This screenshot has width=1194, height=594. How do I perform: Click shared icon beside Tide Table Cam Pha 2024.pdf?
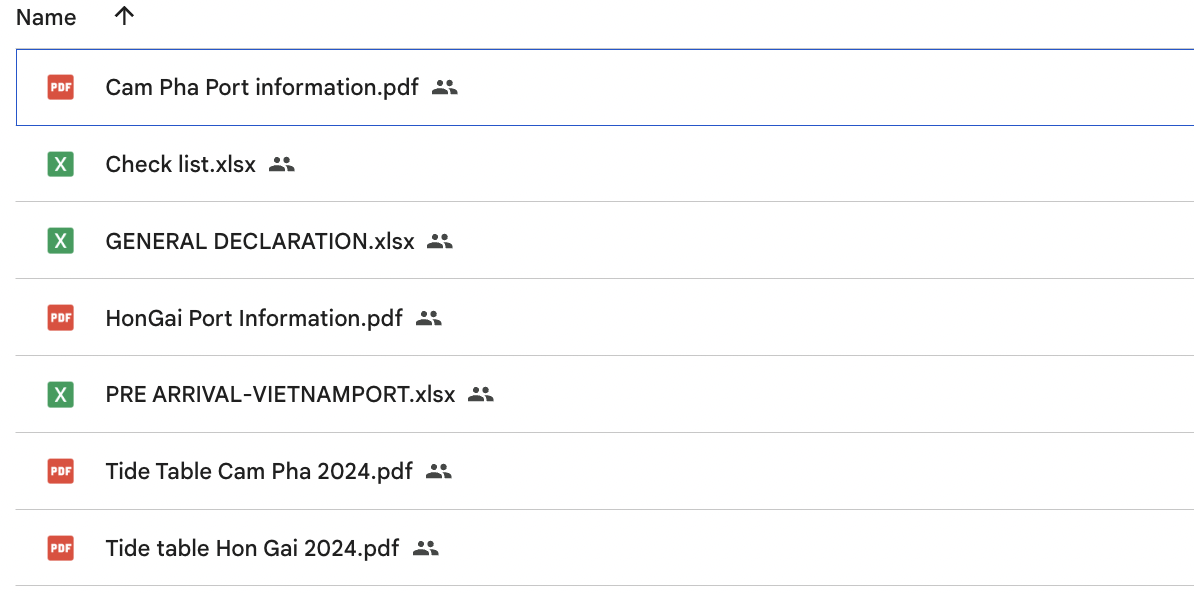coord(439,471)
